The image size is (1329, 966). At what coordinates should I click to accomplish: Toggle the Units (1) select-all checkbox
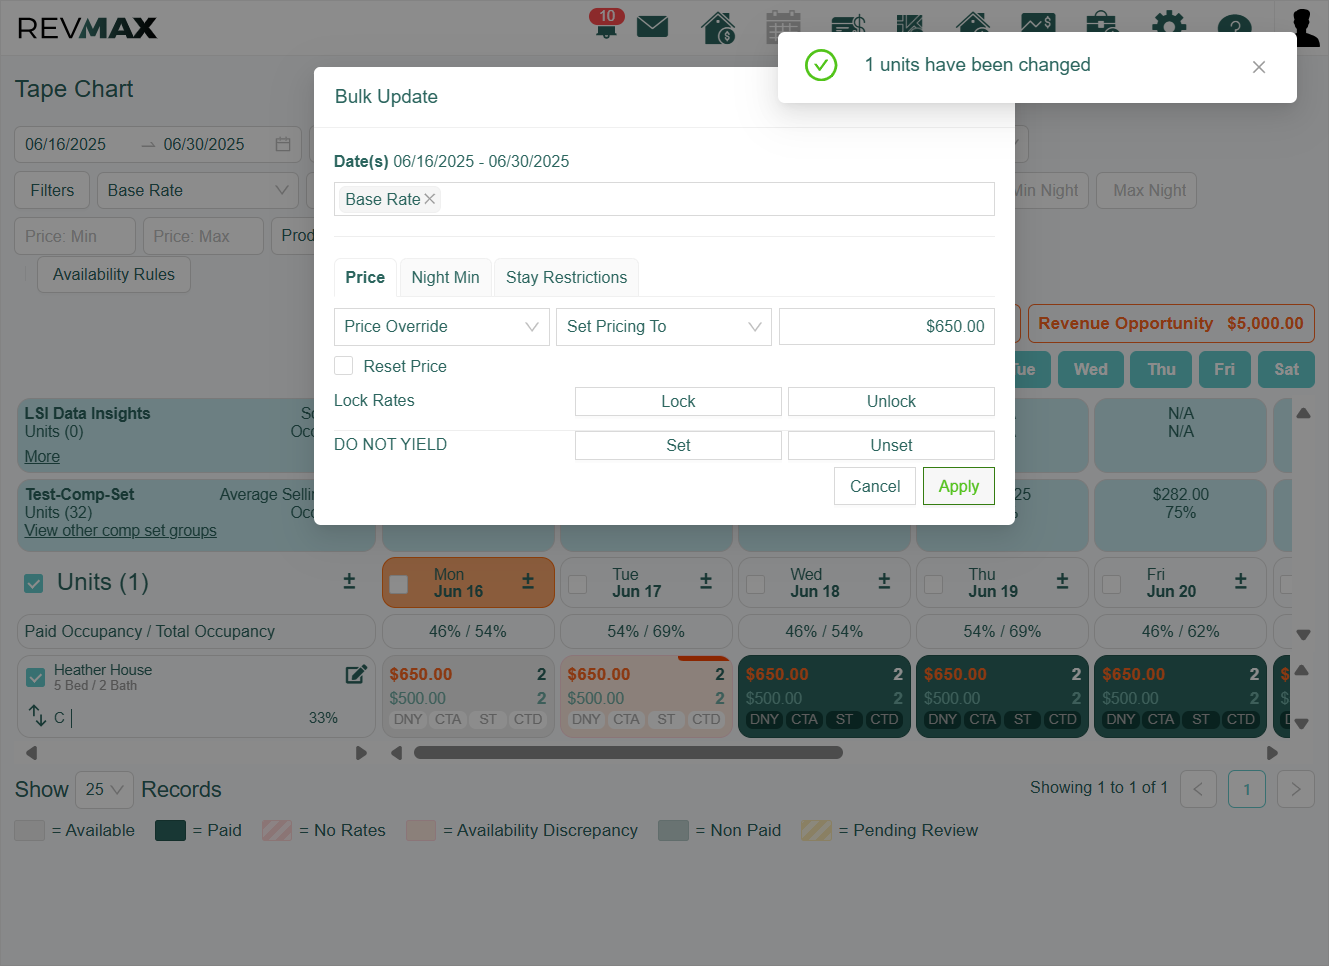(x=34, y=583)
